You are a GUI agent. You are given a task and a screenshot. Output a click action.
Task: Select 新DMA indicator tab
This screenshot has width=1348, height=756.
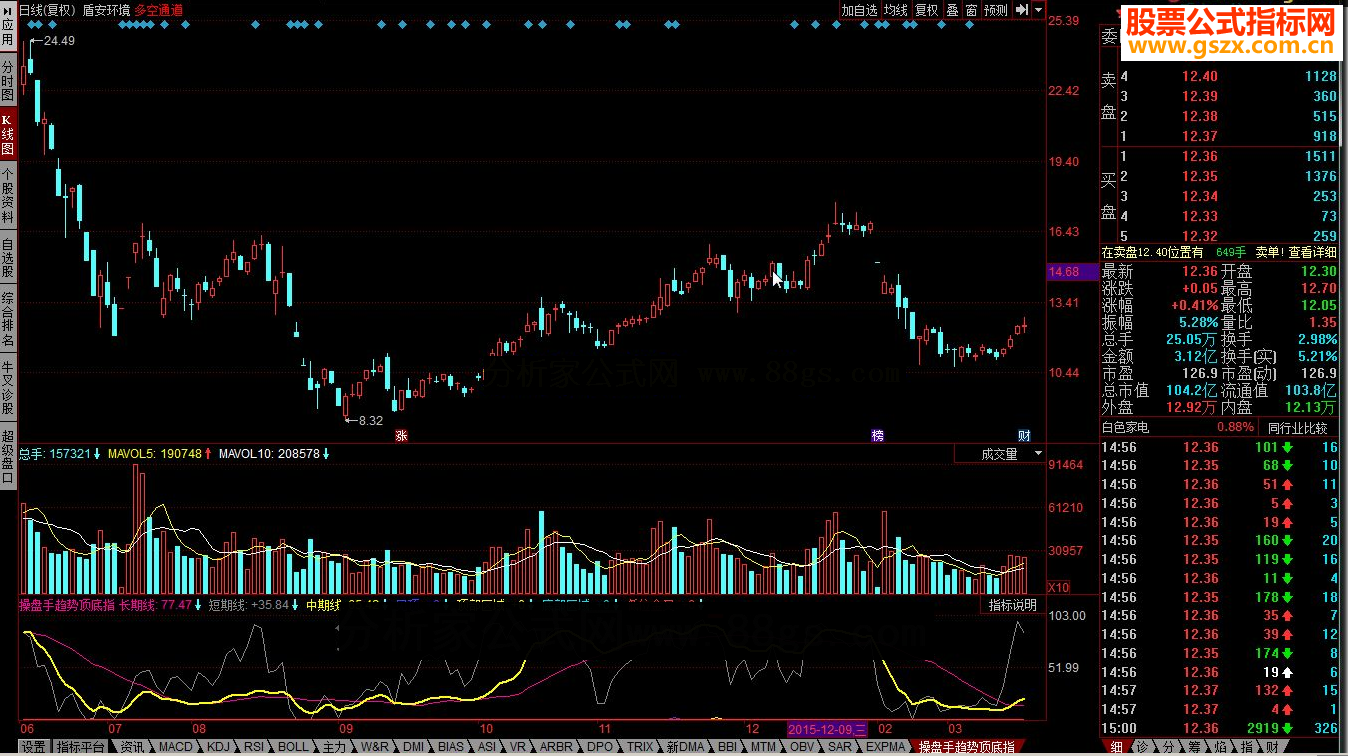(685, 747)
